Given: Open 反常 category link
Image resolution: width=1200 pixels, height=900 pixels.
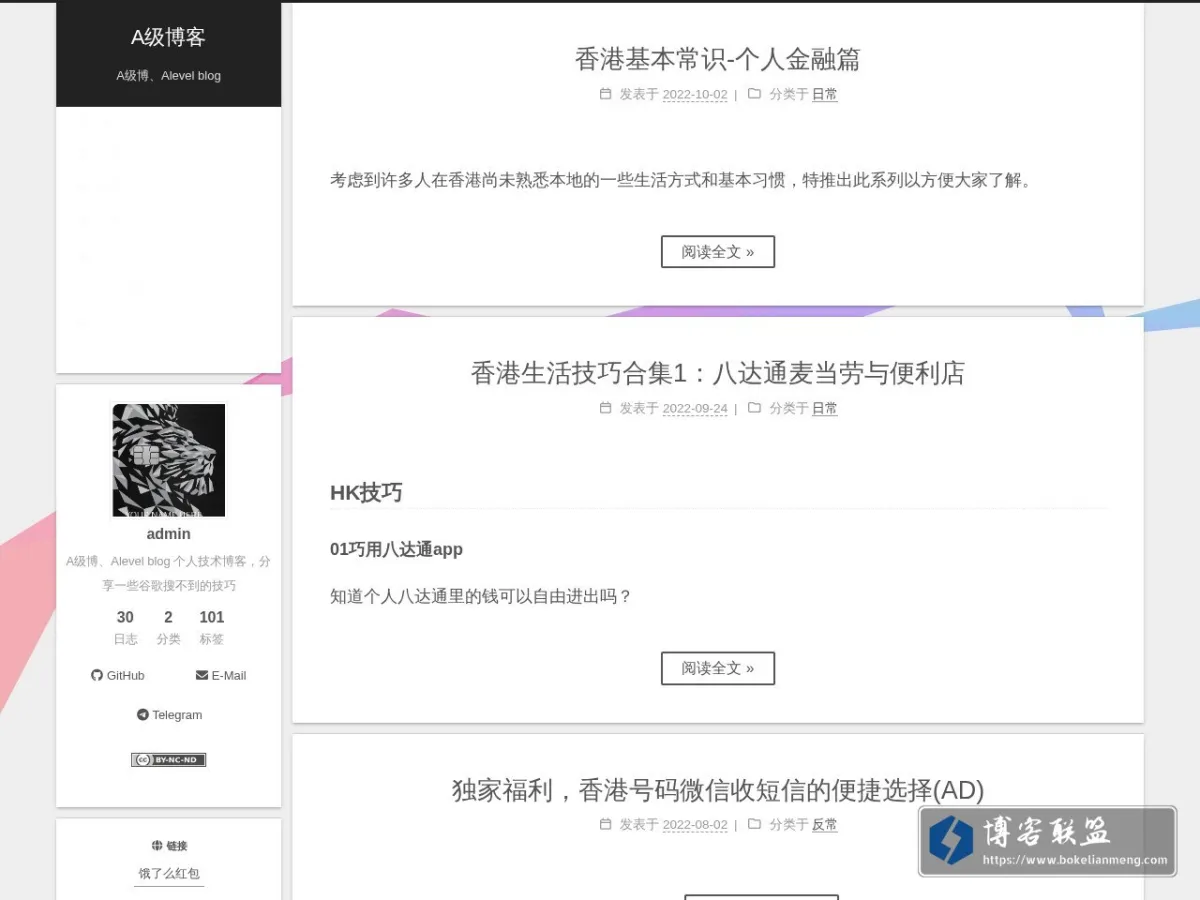Looking at the screenshot, I should [x=824, y=825].
